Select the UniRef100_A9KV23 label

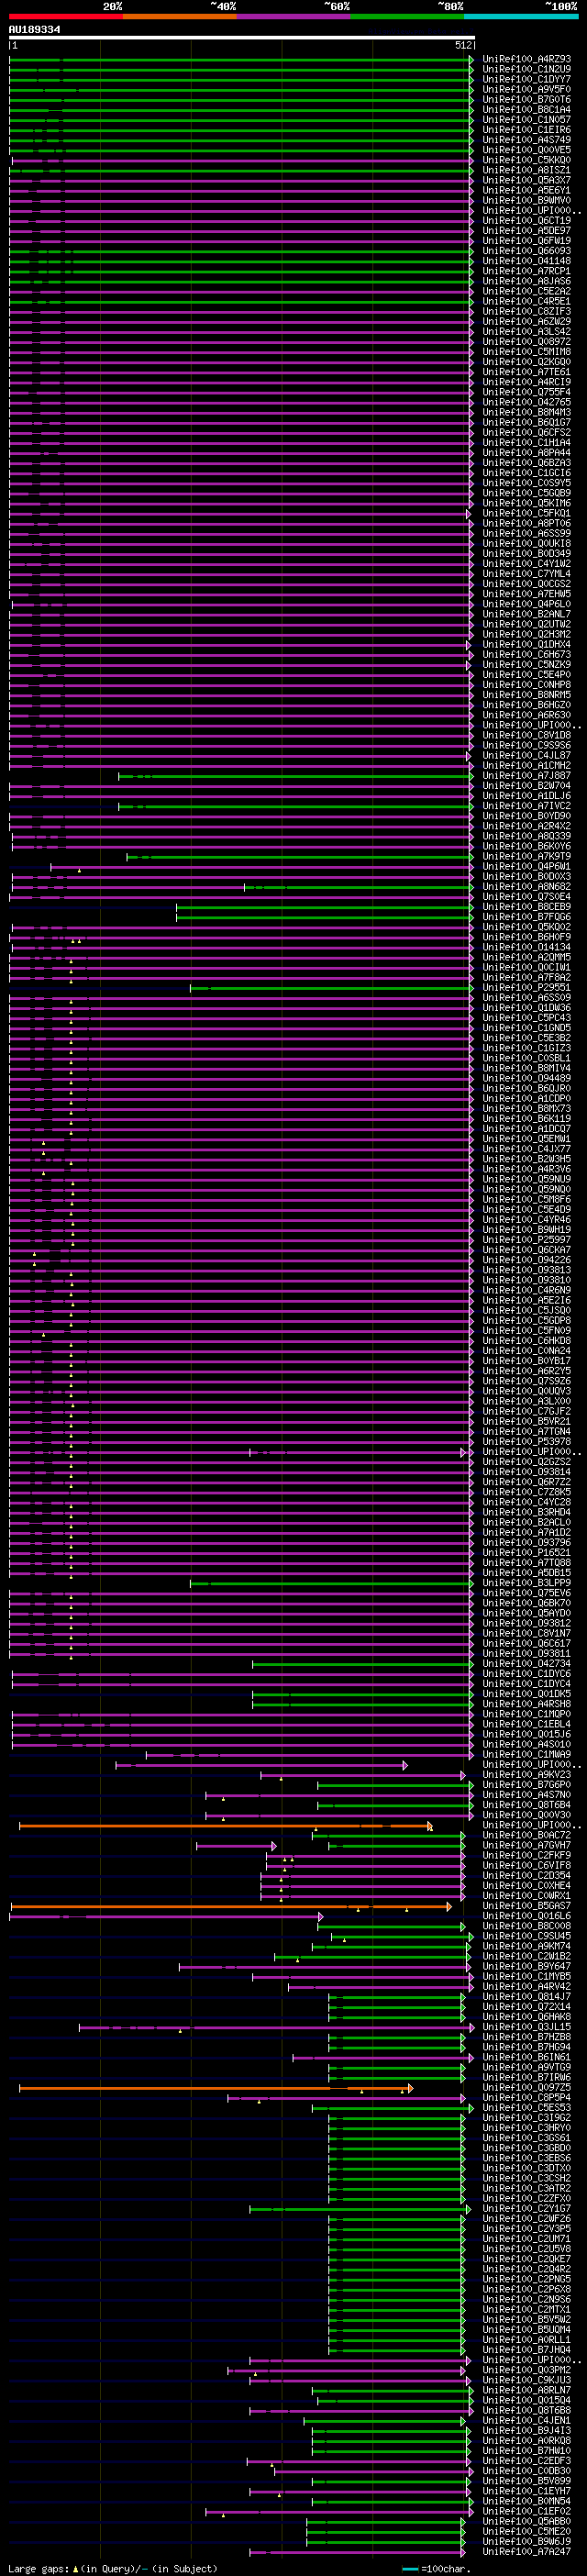pyautogui.click(x=527, y=1775)
